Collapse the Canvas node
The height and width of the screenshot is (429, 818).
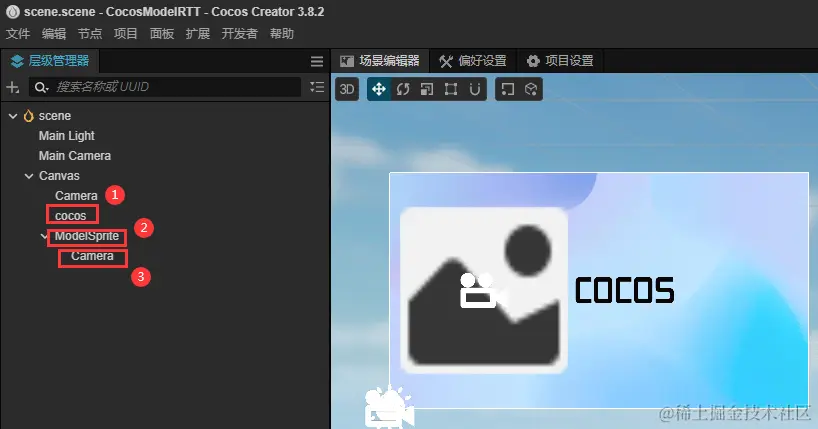(29, 176)
